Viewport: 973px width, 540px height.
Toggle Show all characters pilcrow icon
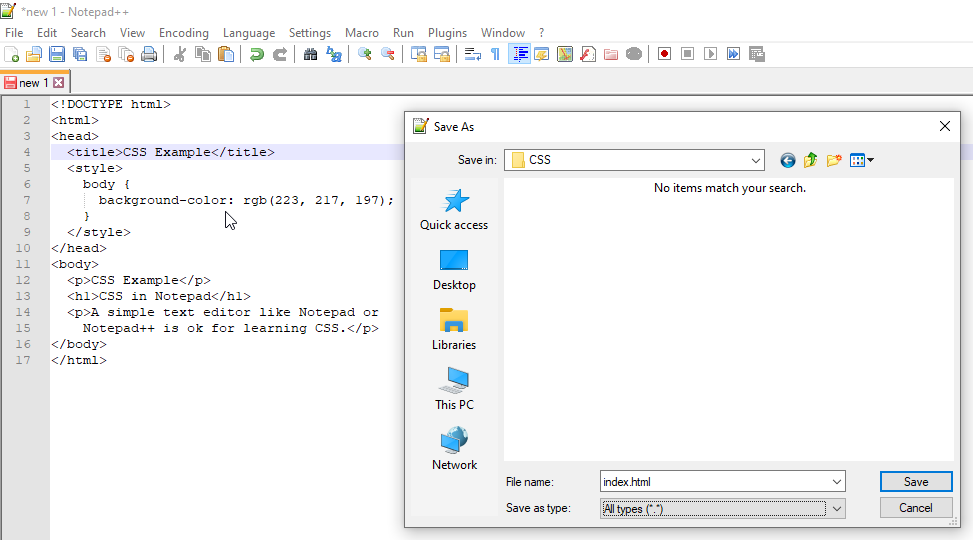tap(495, 55)
